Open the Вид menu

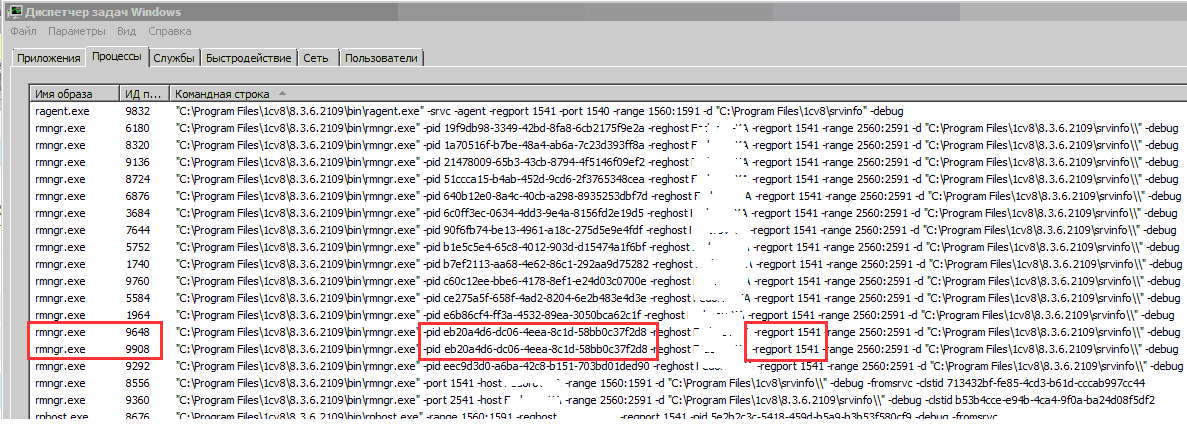pos(126,31)
